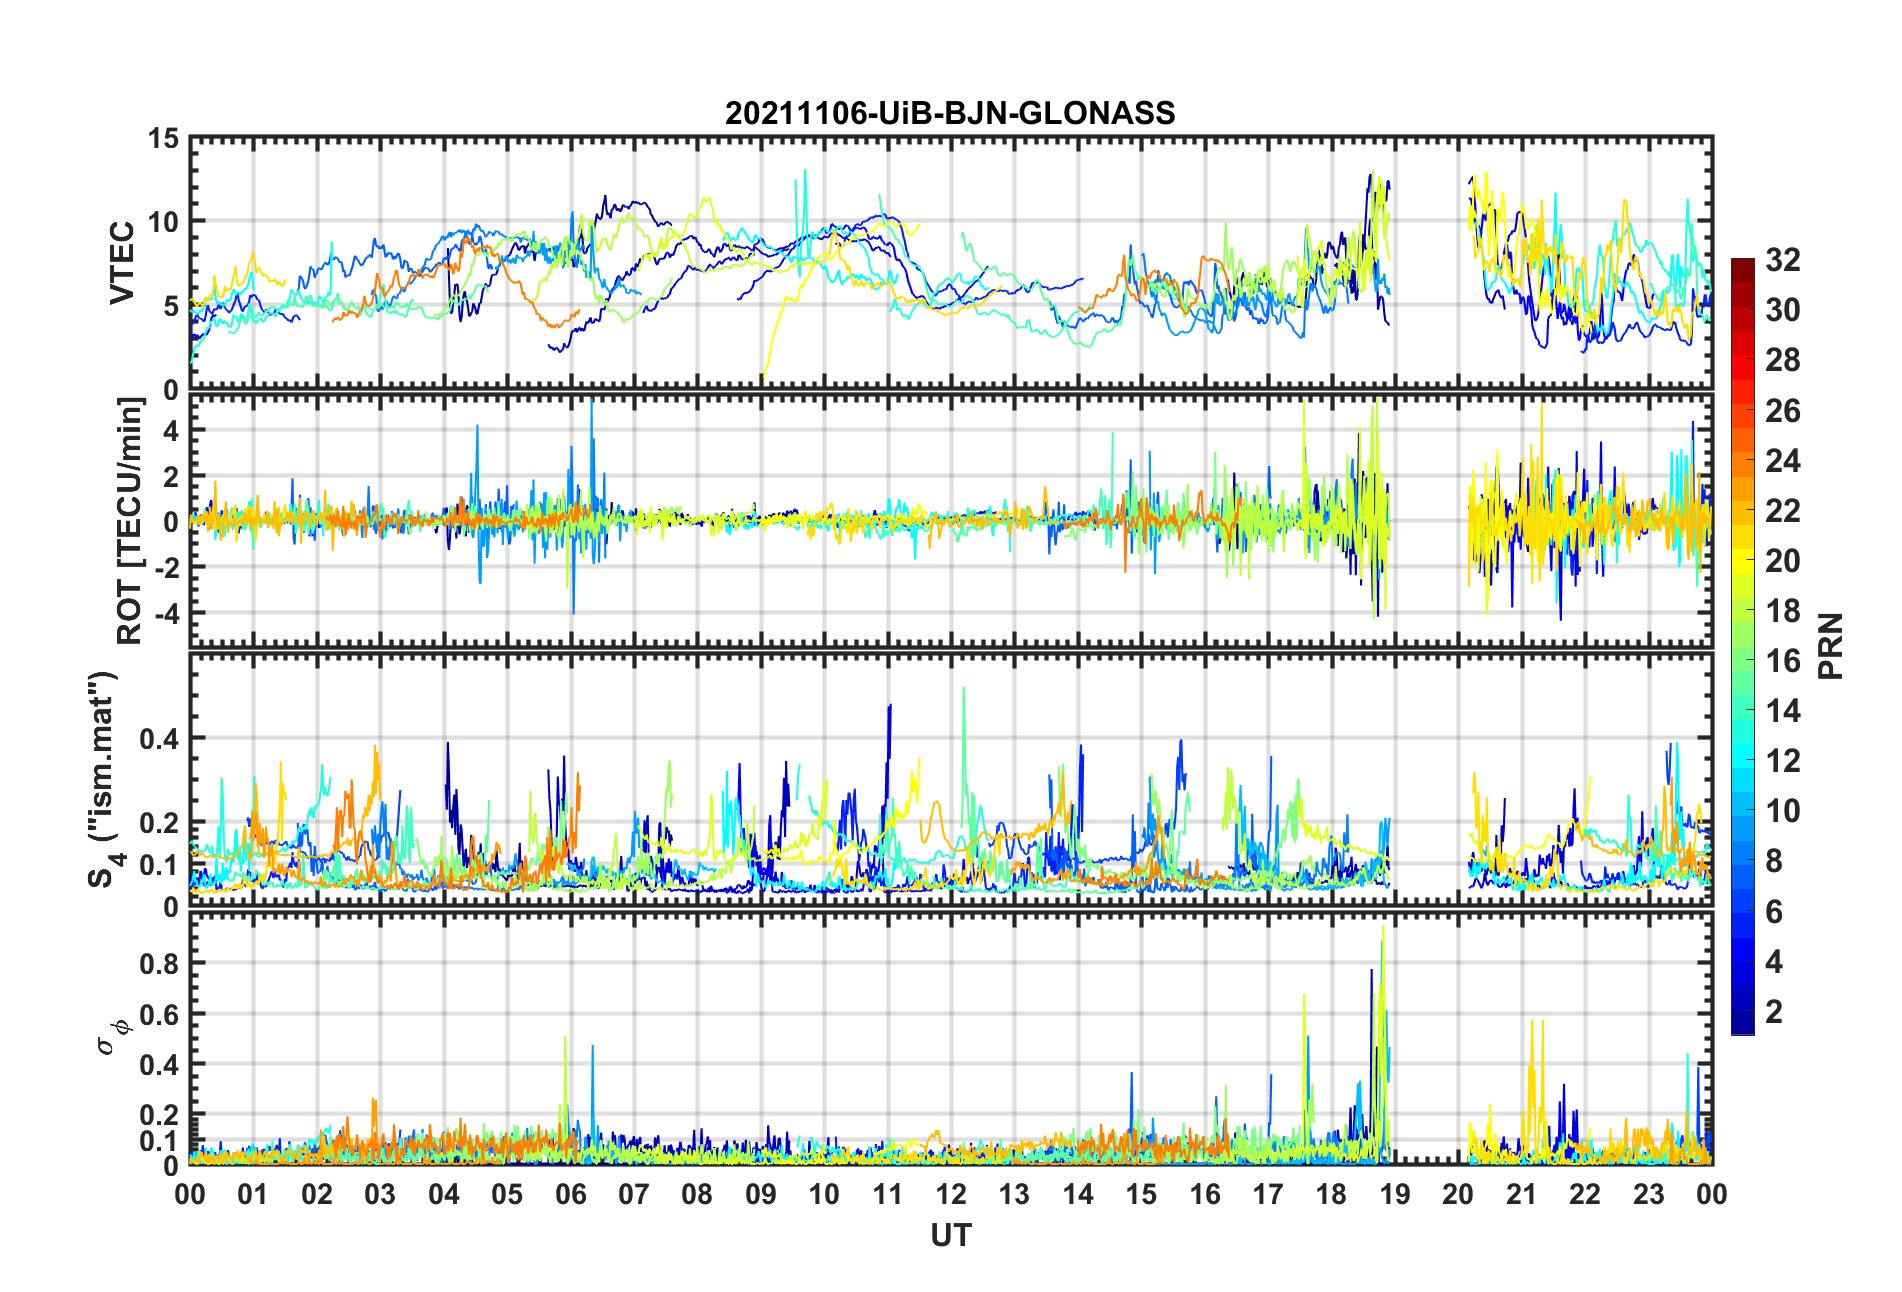Click the PRN colorbar scale

pos(1743,646)
